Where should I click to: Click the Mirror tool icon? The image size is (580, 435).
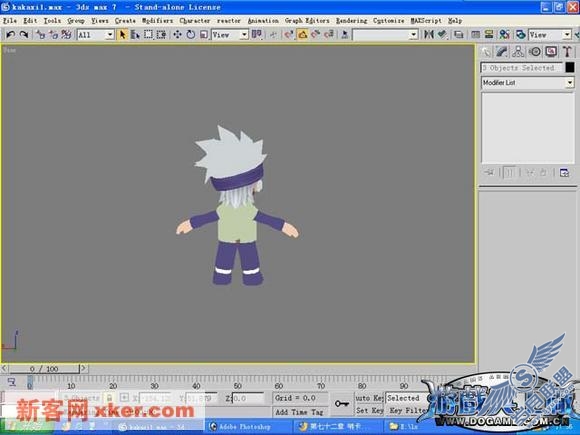[x=429, y=34]
